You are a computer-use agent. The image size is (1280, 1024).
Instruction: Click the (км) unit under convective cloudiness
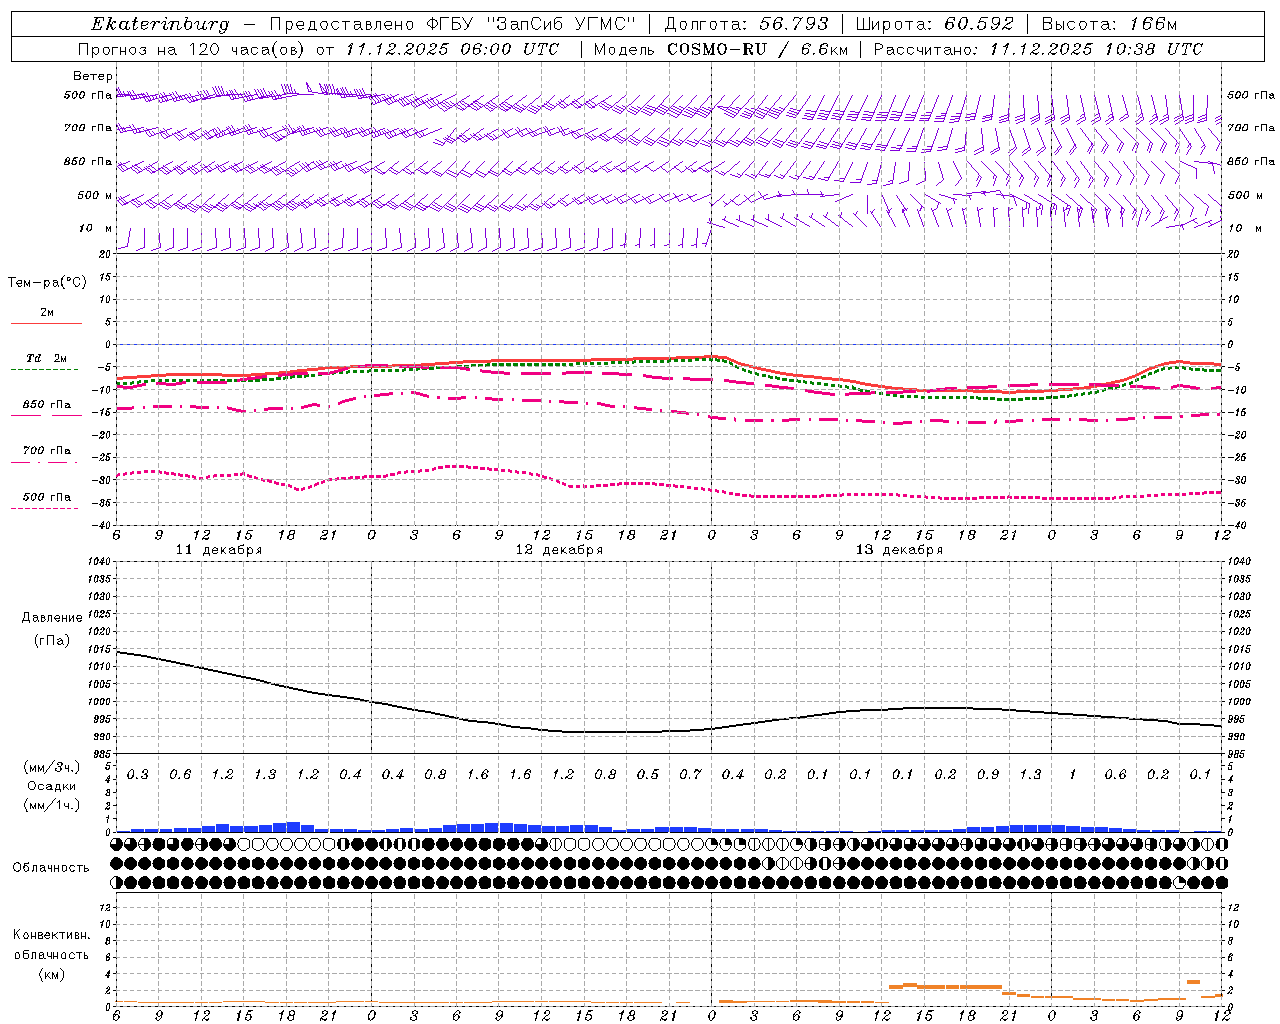pyautogui.click(x=51, y=974)
